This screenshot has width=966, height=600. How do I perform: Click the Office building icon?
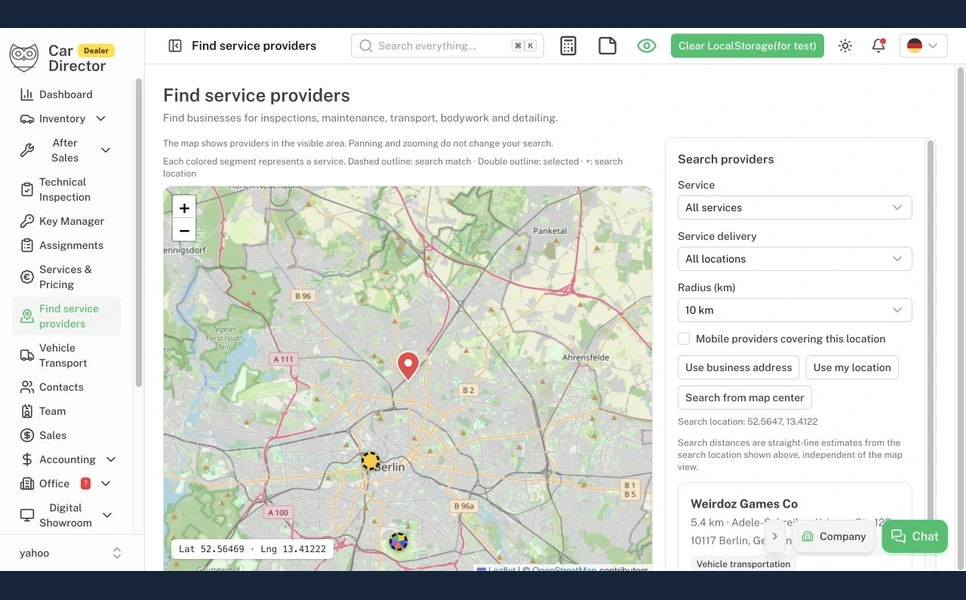click(26, 484)
